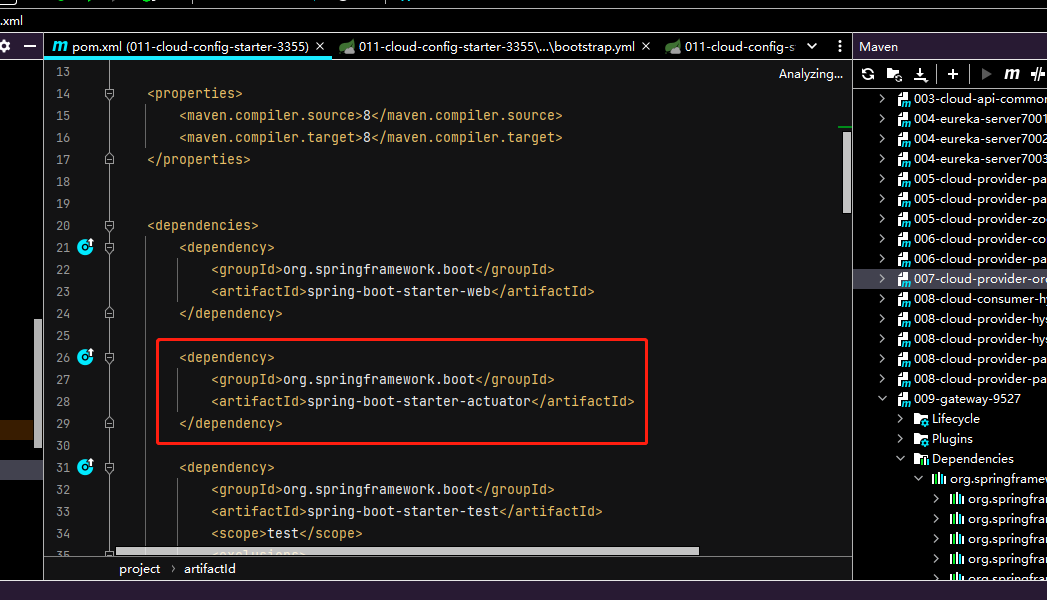The image size is (1047, 600).
Task: Select Plugins tree item
Action: pos(952,438)
